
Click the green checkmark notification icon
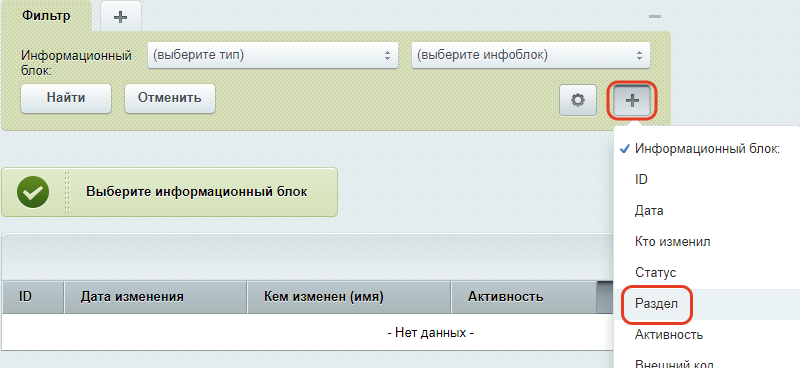pos(33,192)
